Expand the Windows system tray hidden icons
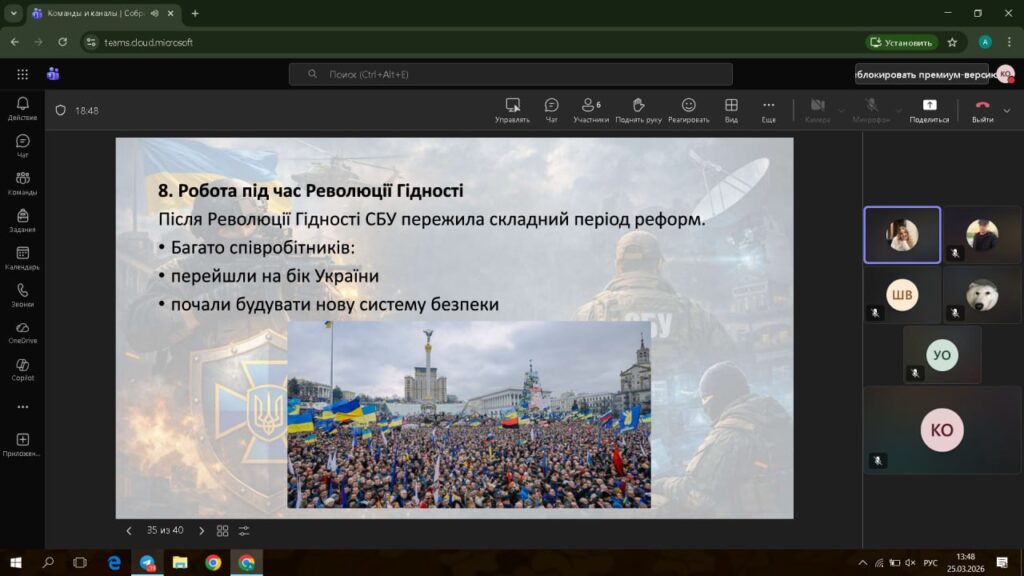The width and height of the screenshot is (1024, 576). point(862,563)
